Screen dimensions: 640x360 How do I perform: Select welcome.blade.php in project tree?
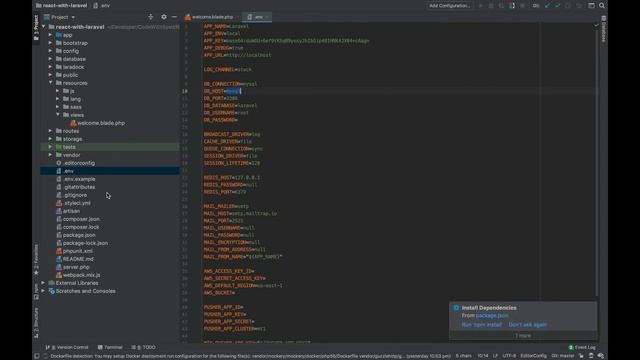pos(101,123)
